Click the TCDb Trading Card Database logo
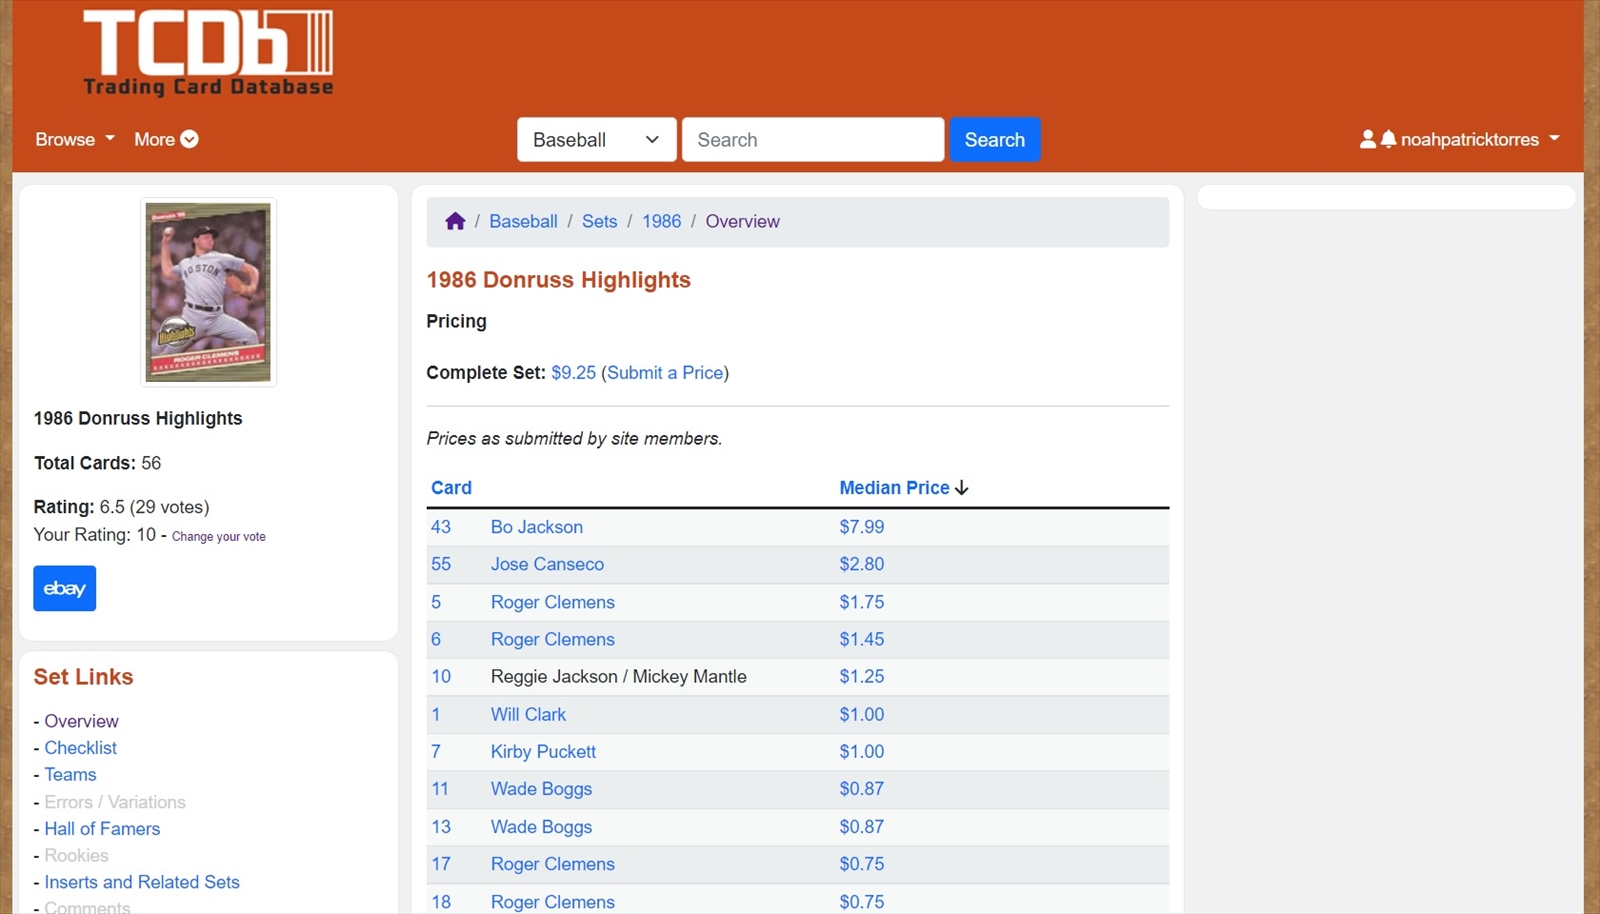 coord(208,54)
